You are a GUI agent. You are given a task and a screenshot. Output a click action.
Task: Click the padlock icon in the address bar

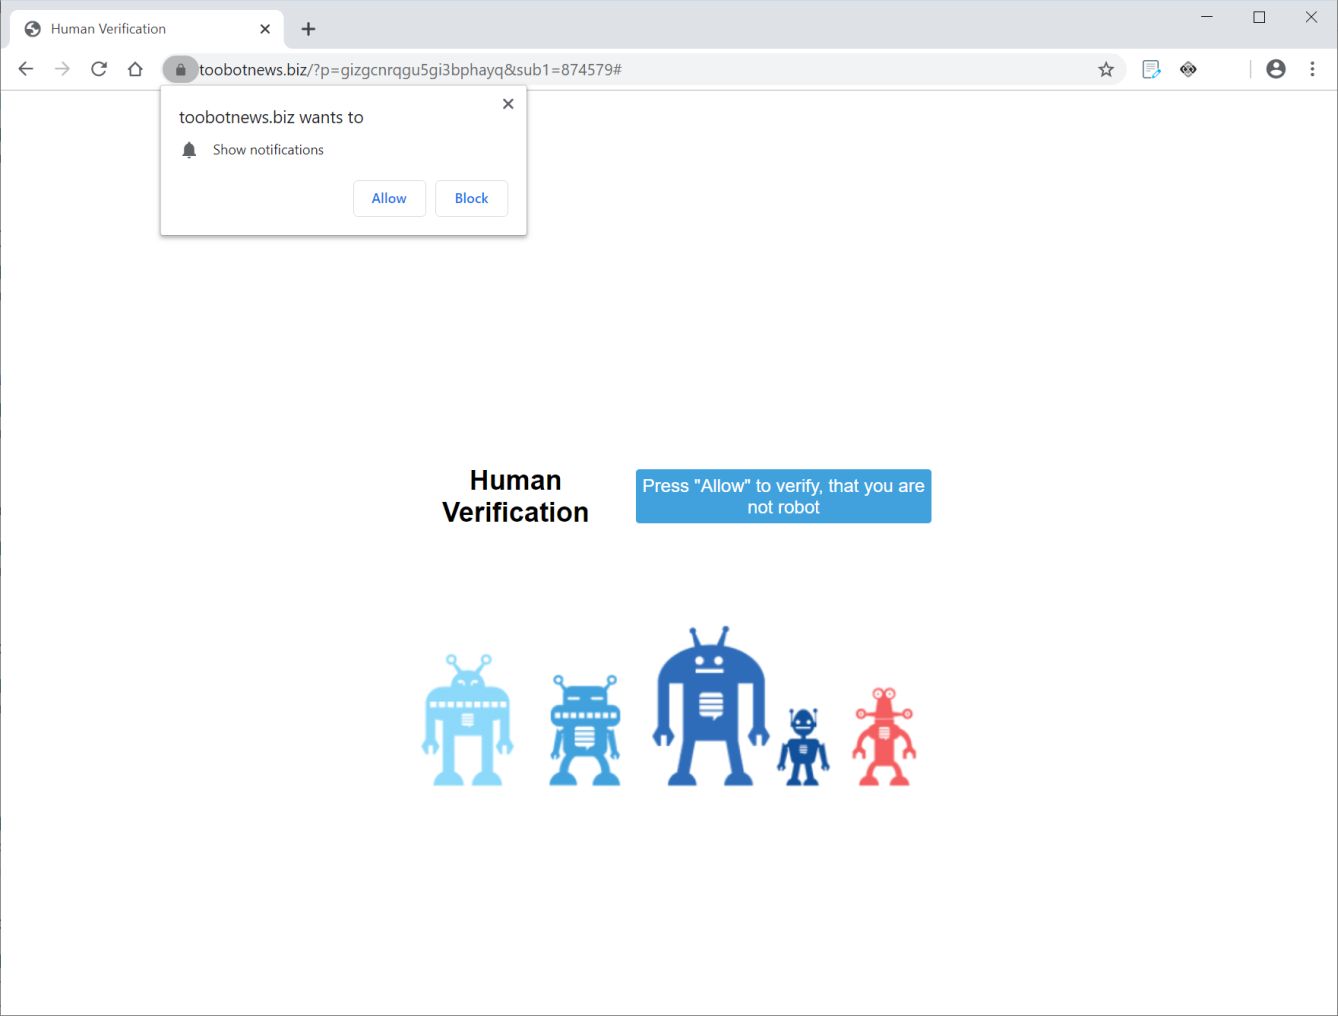pos(180,69)
